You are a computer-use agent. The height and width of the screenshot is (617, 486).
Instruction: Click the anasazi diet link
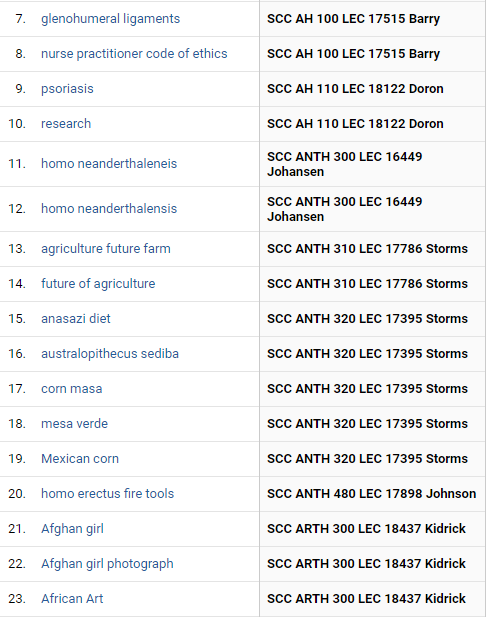click(x=76, y=318)
